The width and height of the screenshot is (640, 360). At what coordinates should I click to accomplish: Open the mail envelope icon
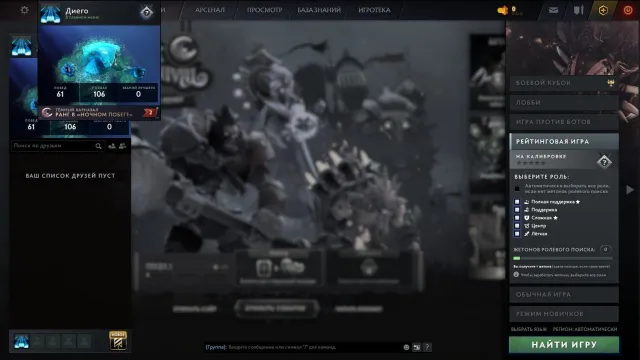[553, 10]
